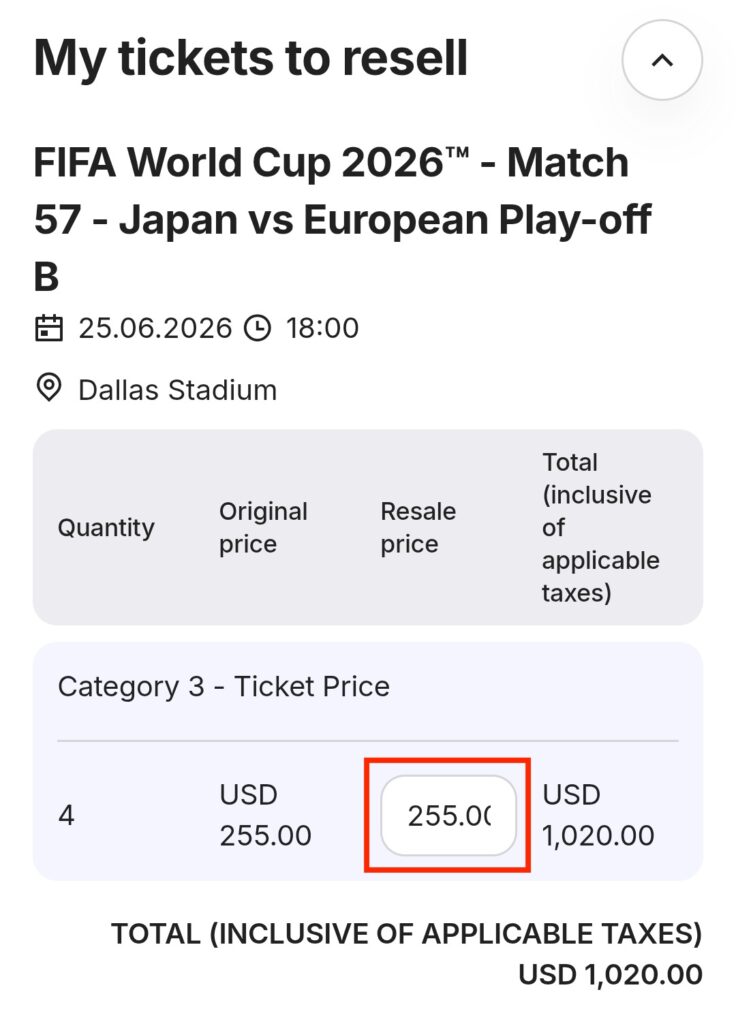Click the clock icon next to 18:00

(x=258, y=328)
